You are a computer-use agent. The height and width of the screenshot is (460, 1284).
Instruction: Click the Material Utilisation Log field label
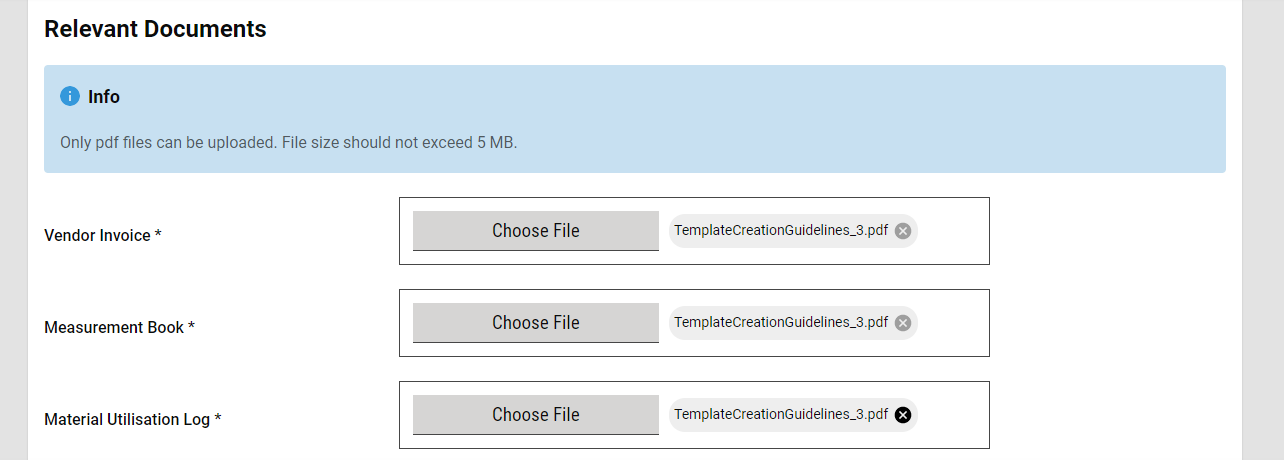(131, 420)
